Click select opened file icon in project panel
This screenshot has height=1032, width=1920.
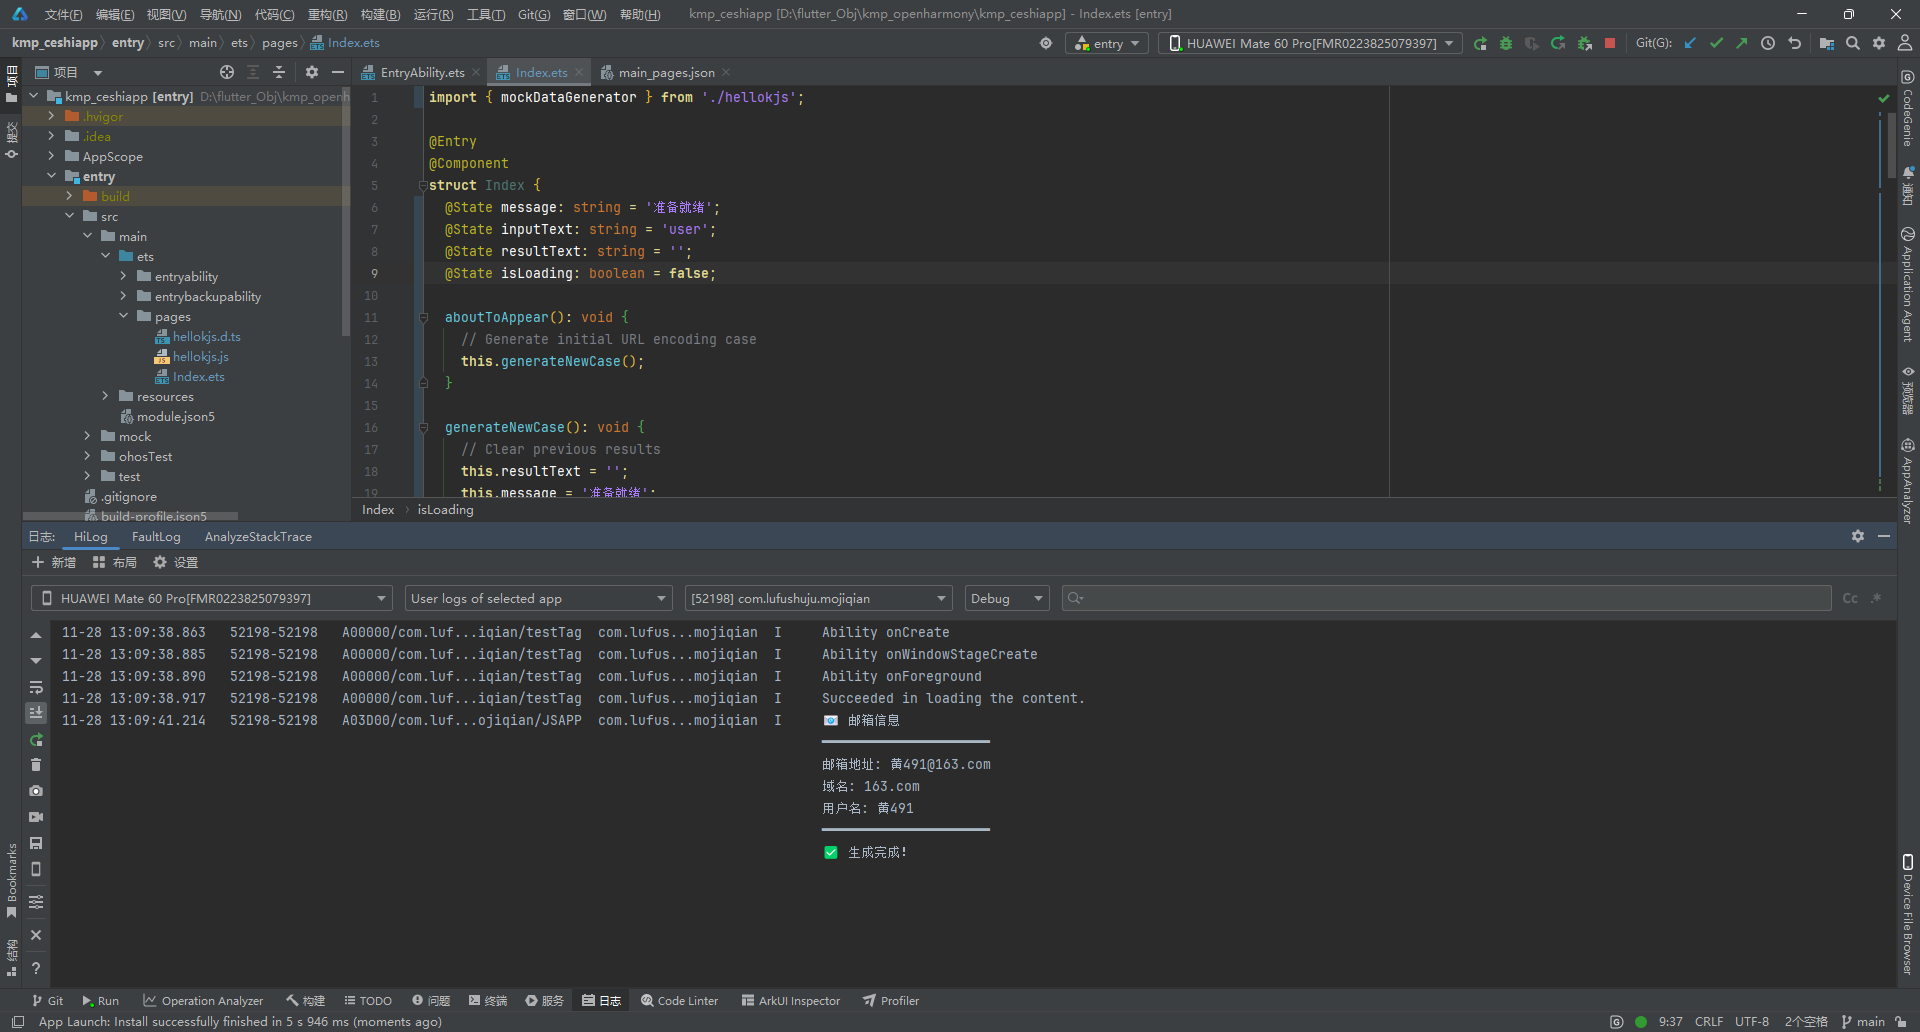[227, 72]
